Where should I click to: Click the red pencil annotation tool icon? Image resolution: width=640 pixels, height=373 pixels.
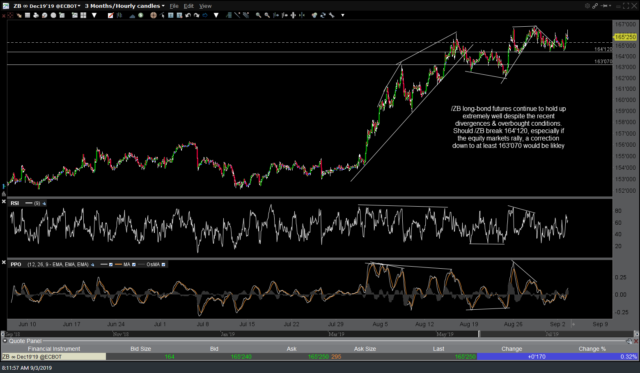coord(110,15)
